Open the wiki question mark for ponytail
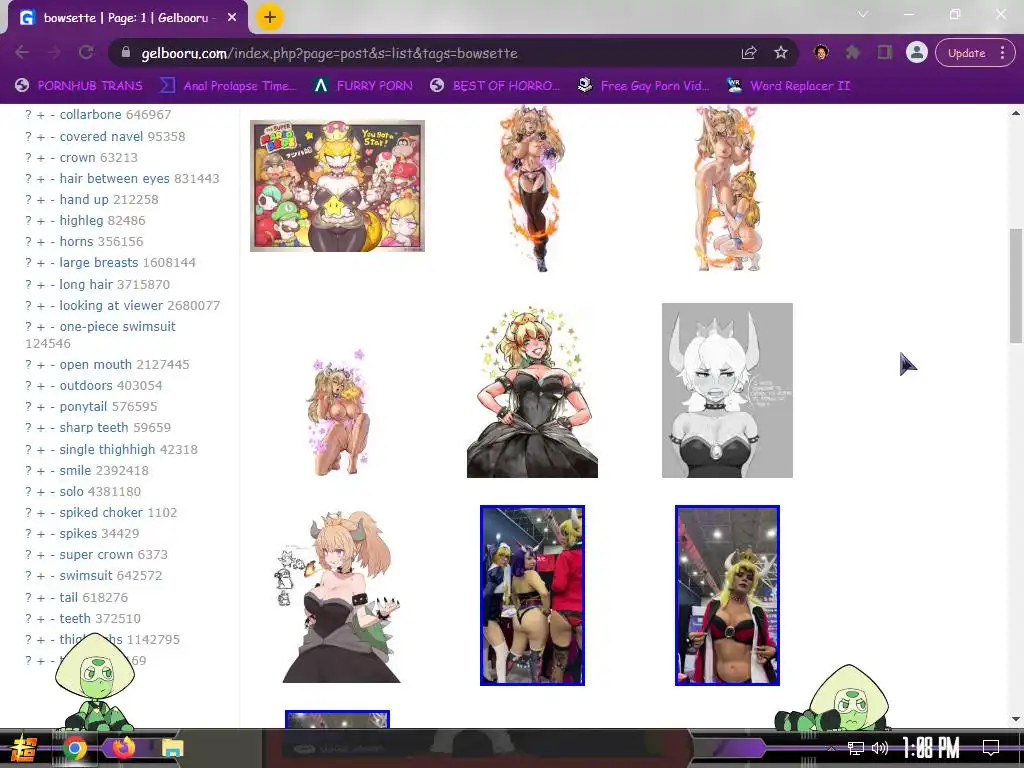This screenshot has height=768, width=1024. (28, 406)
